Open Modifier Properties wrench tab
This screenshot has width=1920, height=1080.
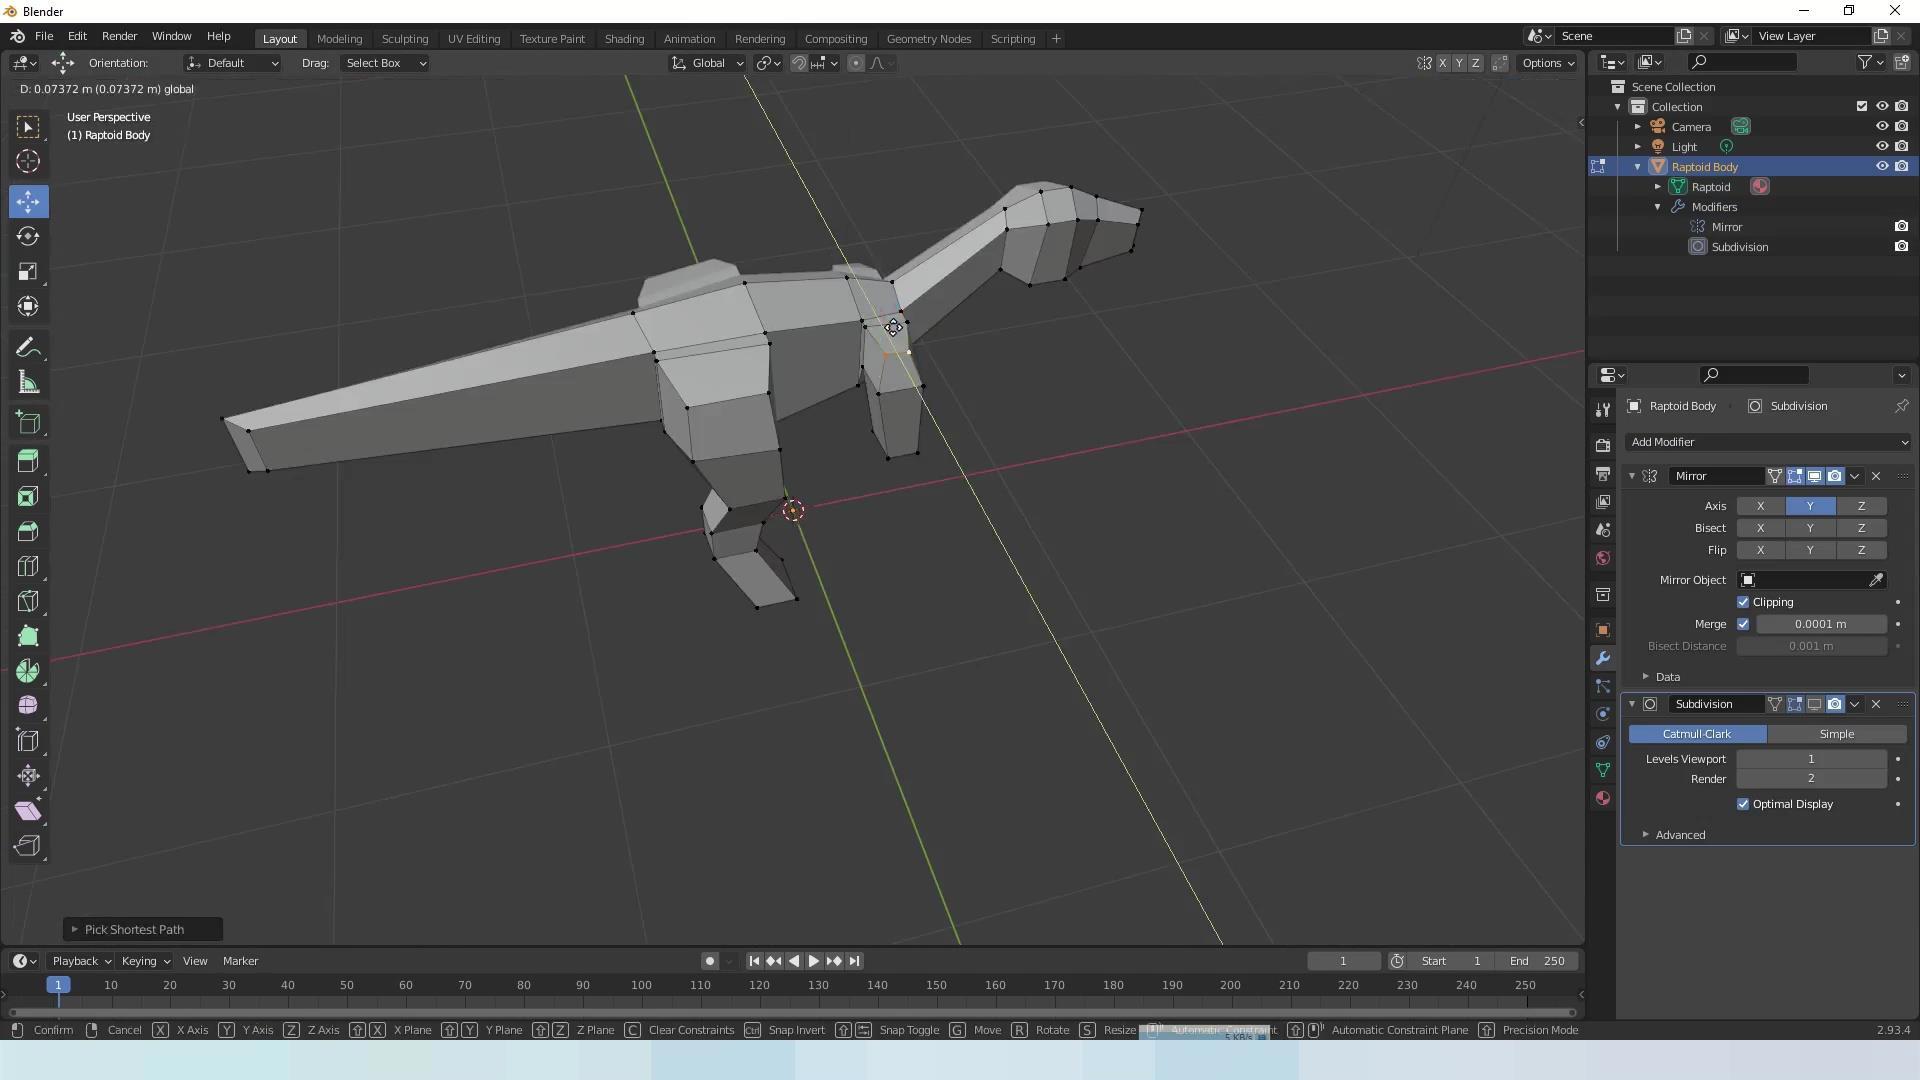click(1603, 658)
